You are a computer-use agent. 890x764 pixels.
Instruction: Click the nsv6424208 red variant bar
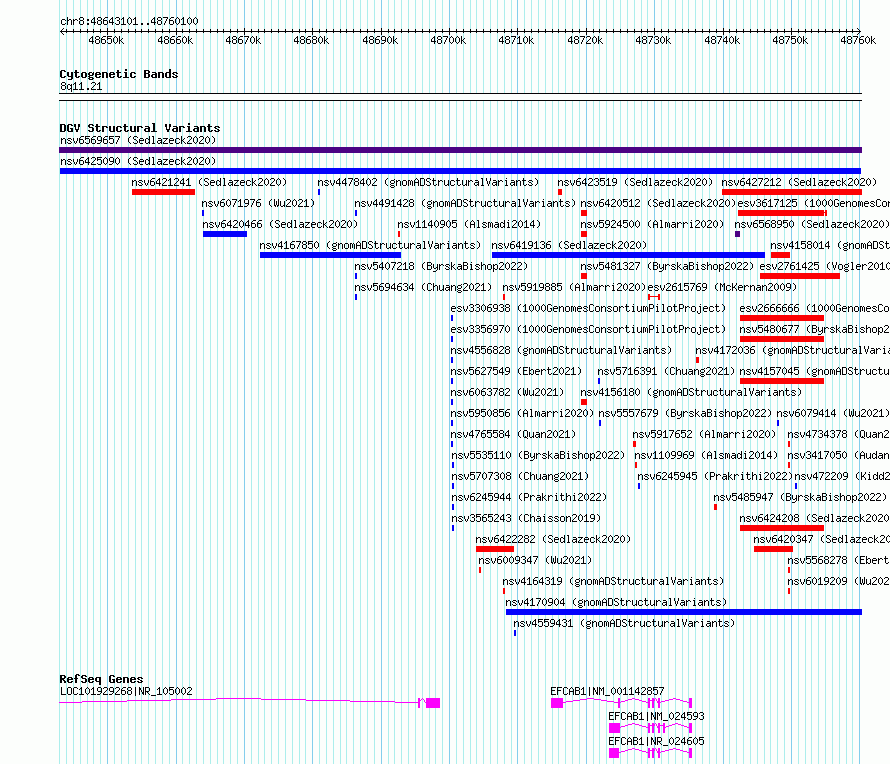pos(782,528)
